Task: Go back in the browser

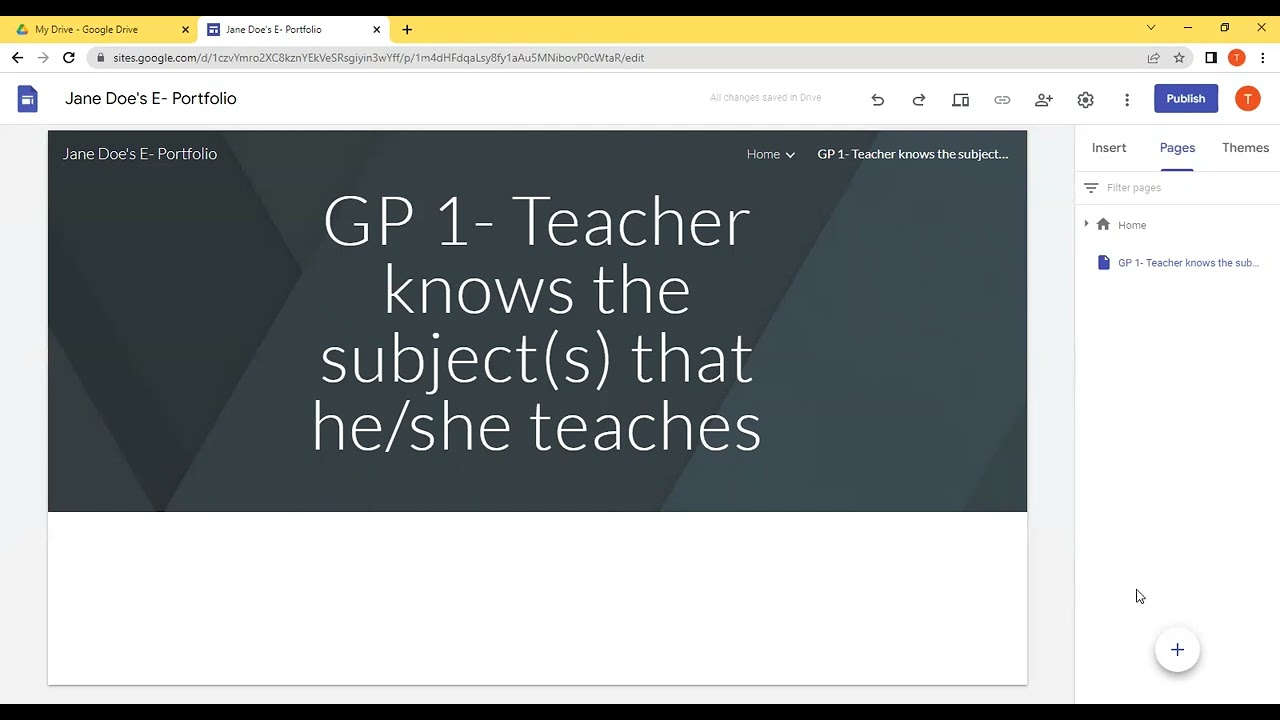Action: 17,58
